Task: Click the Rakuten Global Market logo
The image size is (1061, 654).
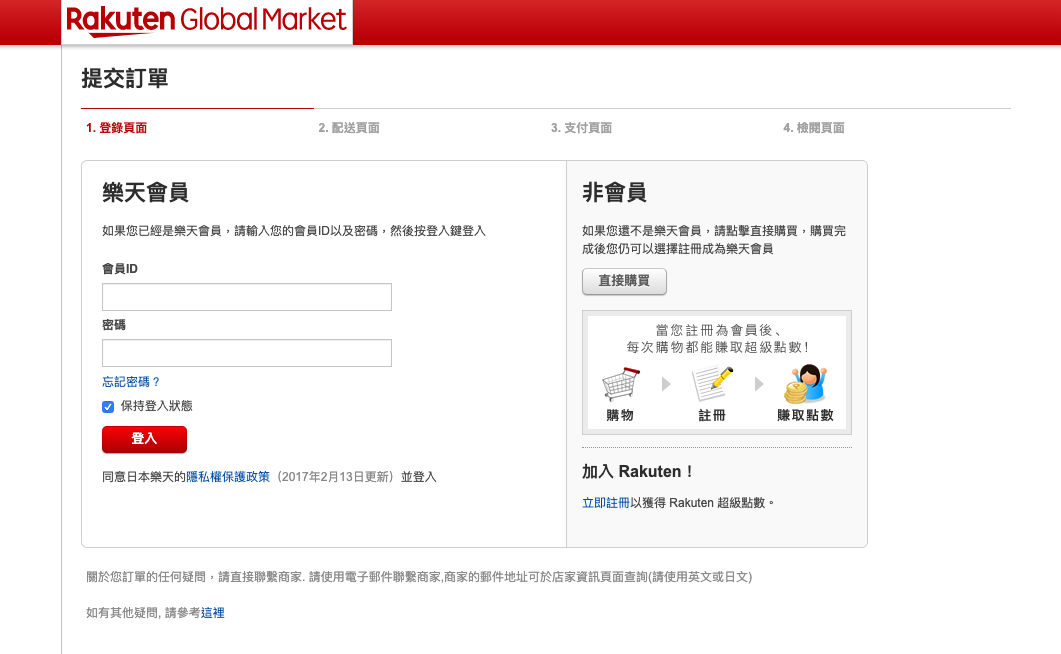Action: [206, 20]
